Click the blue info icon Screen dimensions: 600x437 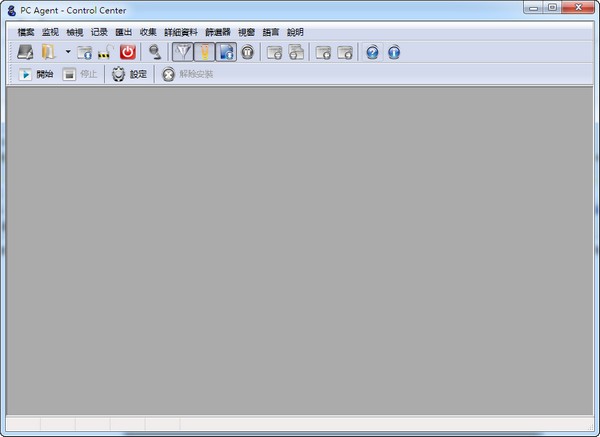click(x=394, y=52)
